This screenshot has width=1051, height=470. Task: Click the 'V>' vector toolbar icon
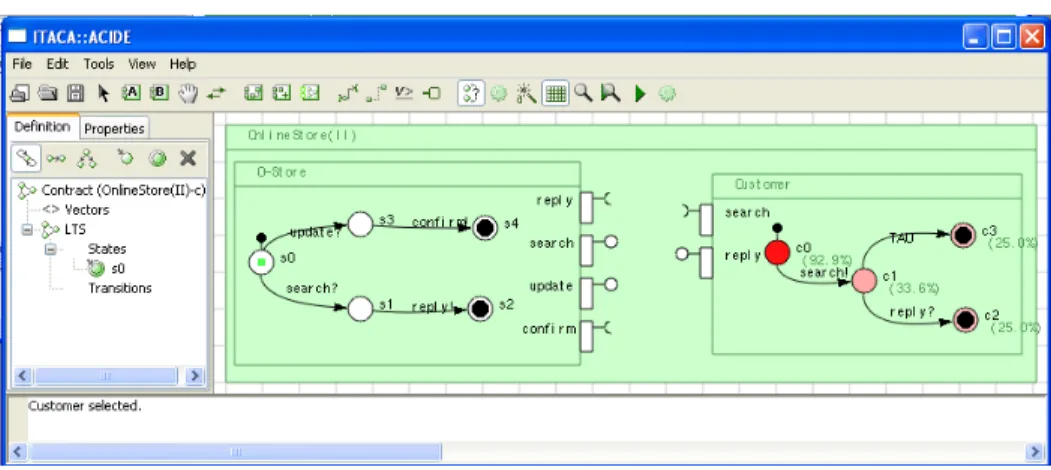[404, 93]
